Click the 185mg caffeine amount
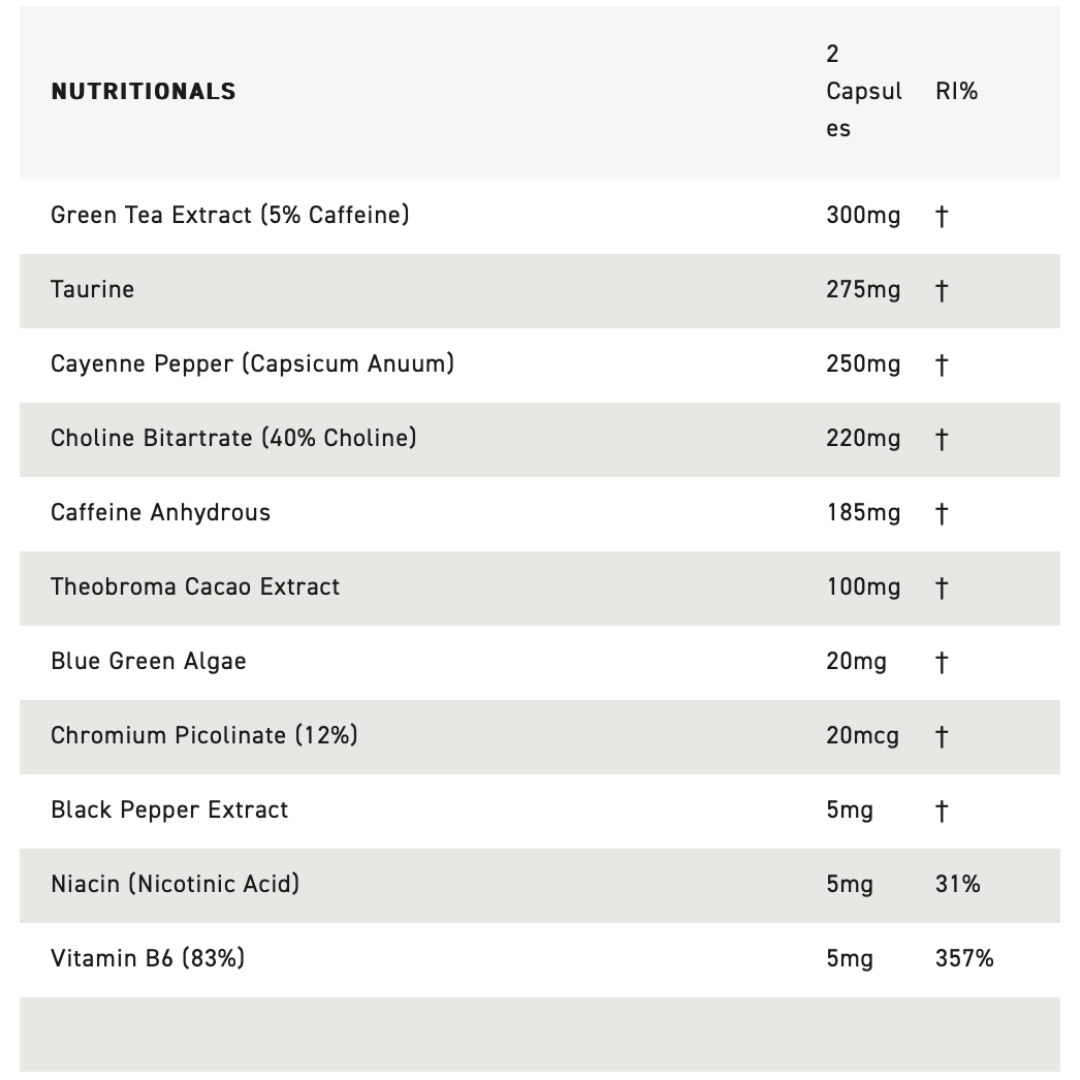 862,514
